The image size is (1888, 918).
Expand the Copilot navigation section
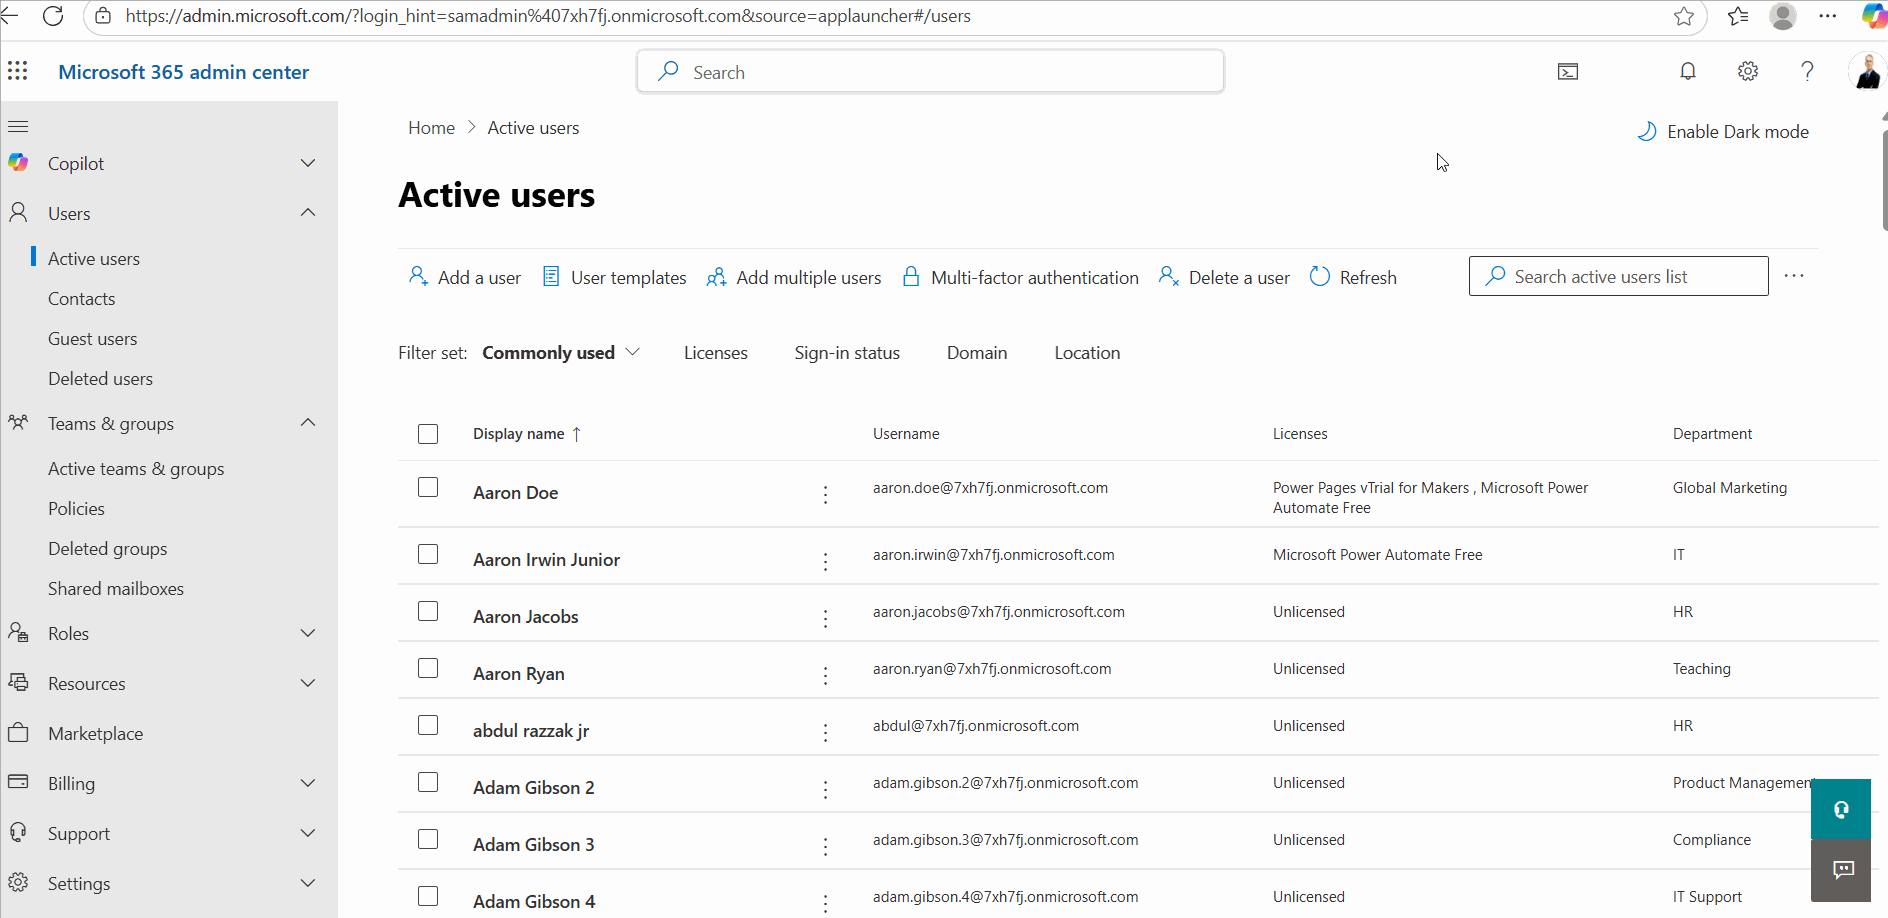(x=308, y=163)
